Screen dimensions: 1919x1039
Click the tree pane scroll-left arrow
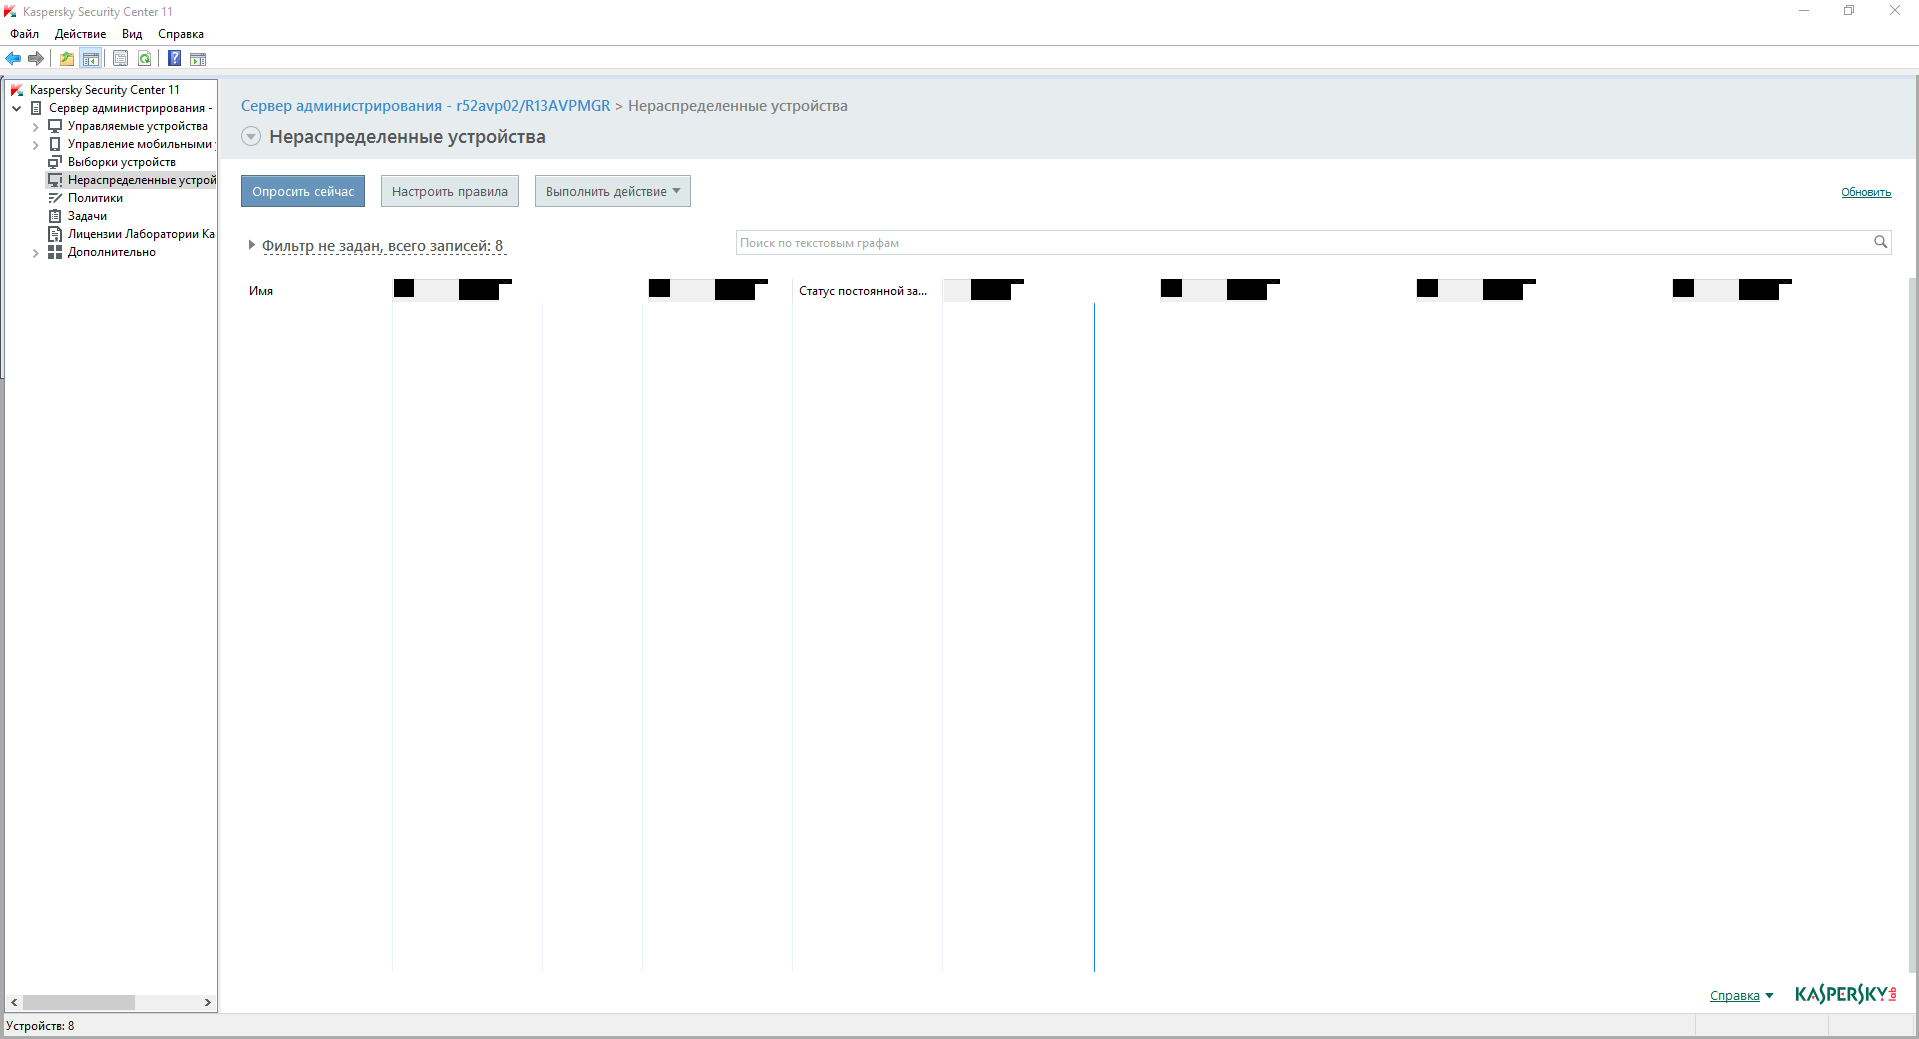(x=14, y=1002)
